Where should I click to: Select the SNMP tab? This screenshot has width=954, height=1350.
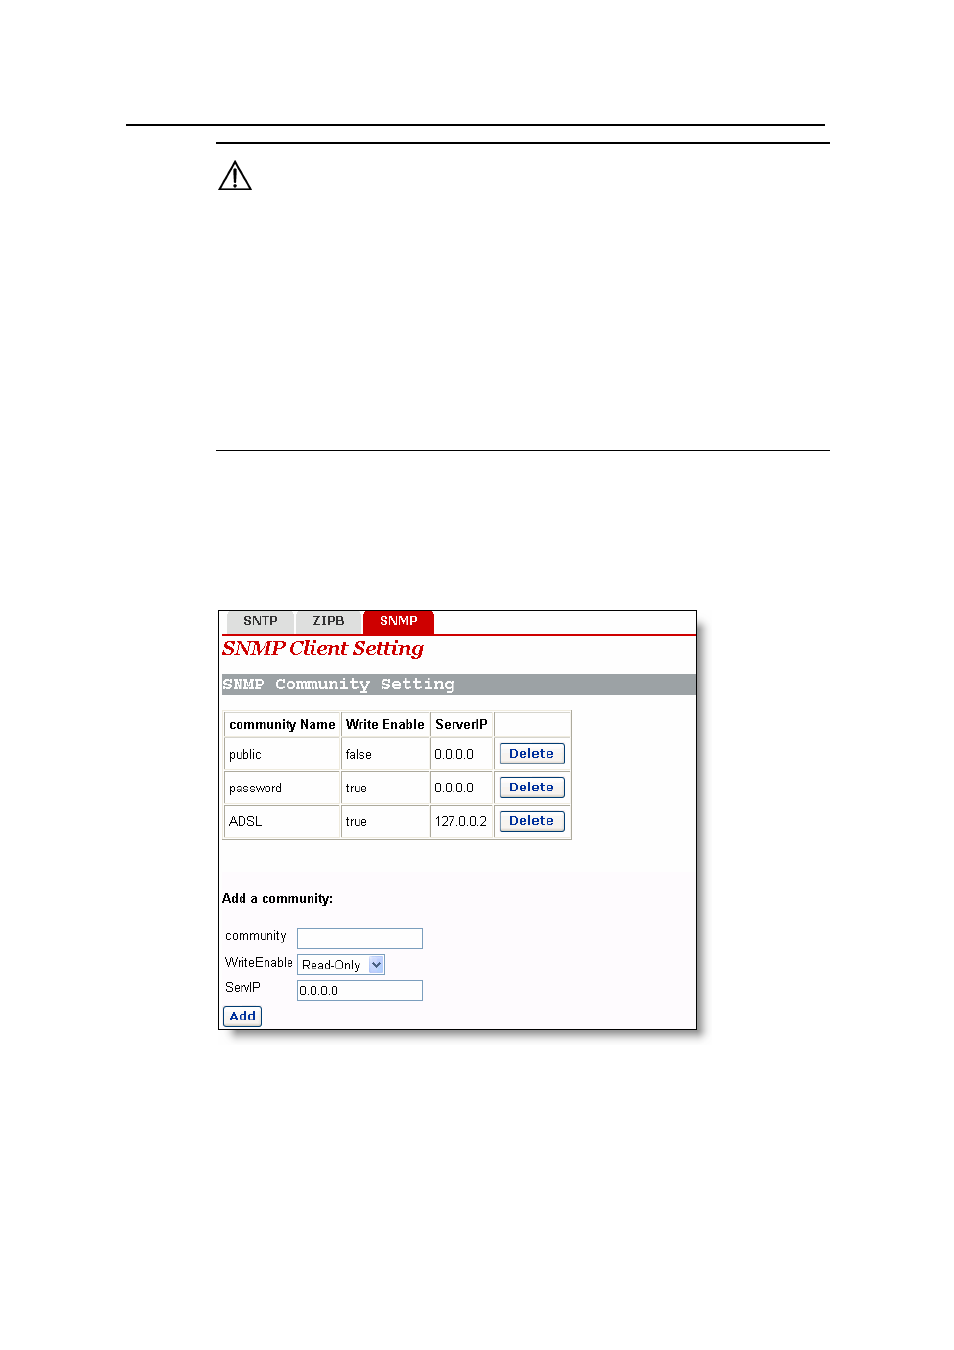click(398, 621)
